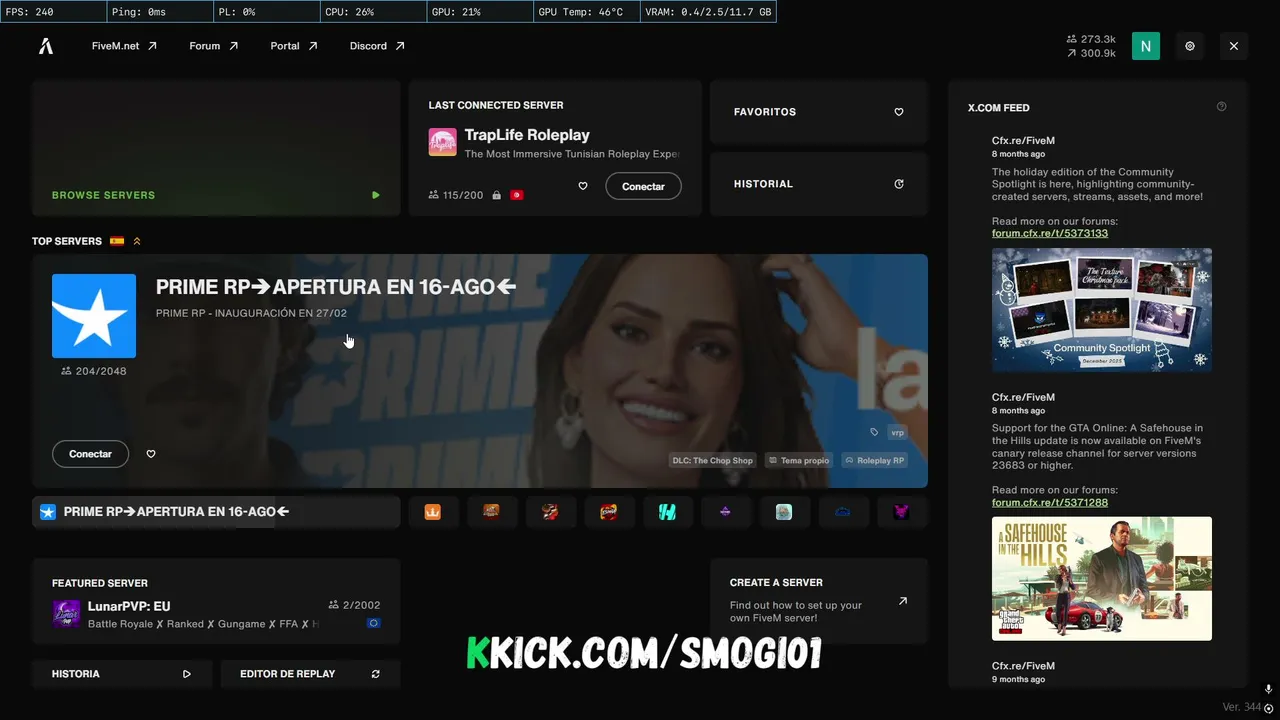Viewport: 1280px width, 720px height.
Task: Click the EU flag on LunarPVP card
Action: [373, 623]
